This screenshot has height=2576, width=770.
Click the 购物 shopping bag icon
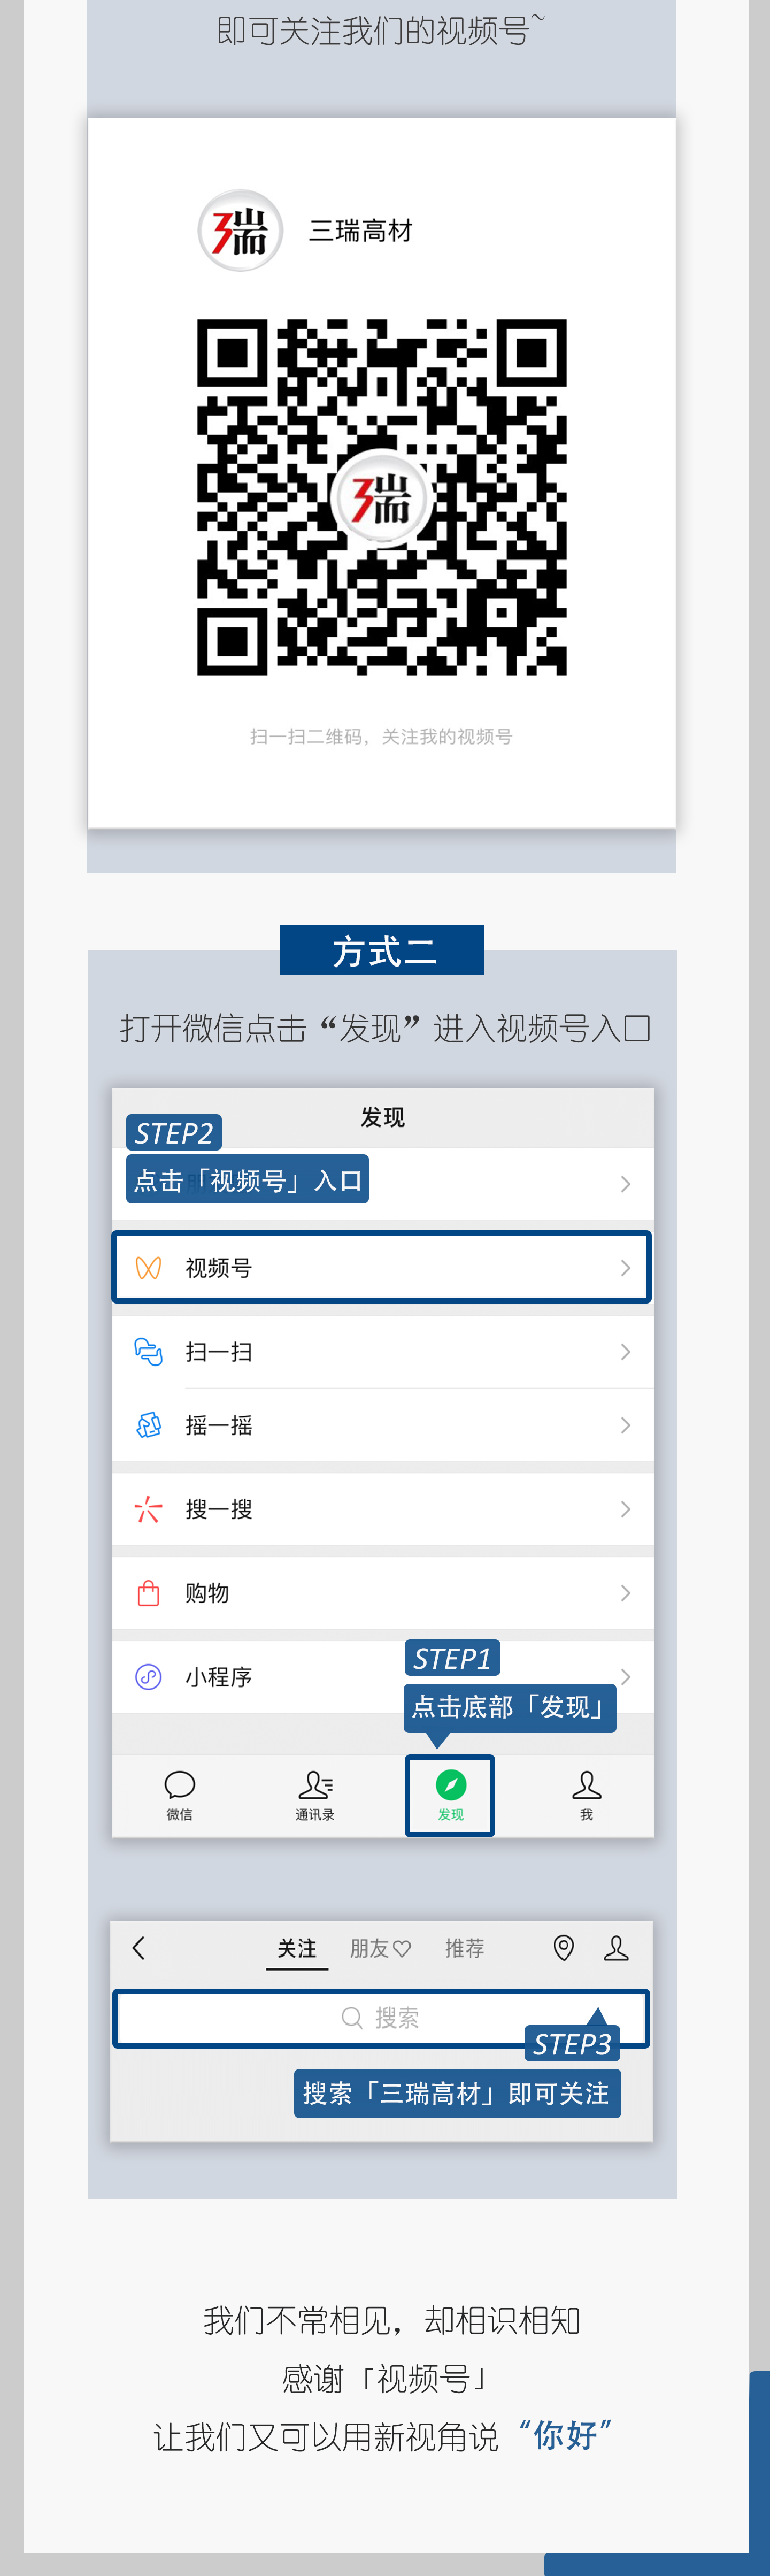tap(148, 1593)
